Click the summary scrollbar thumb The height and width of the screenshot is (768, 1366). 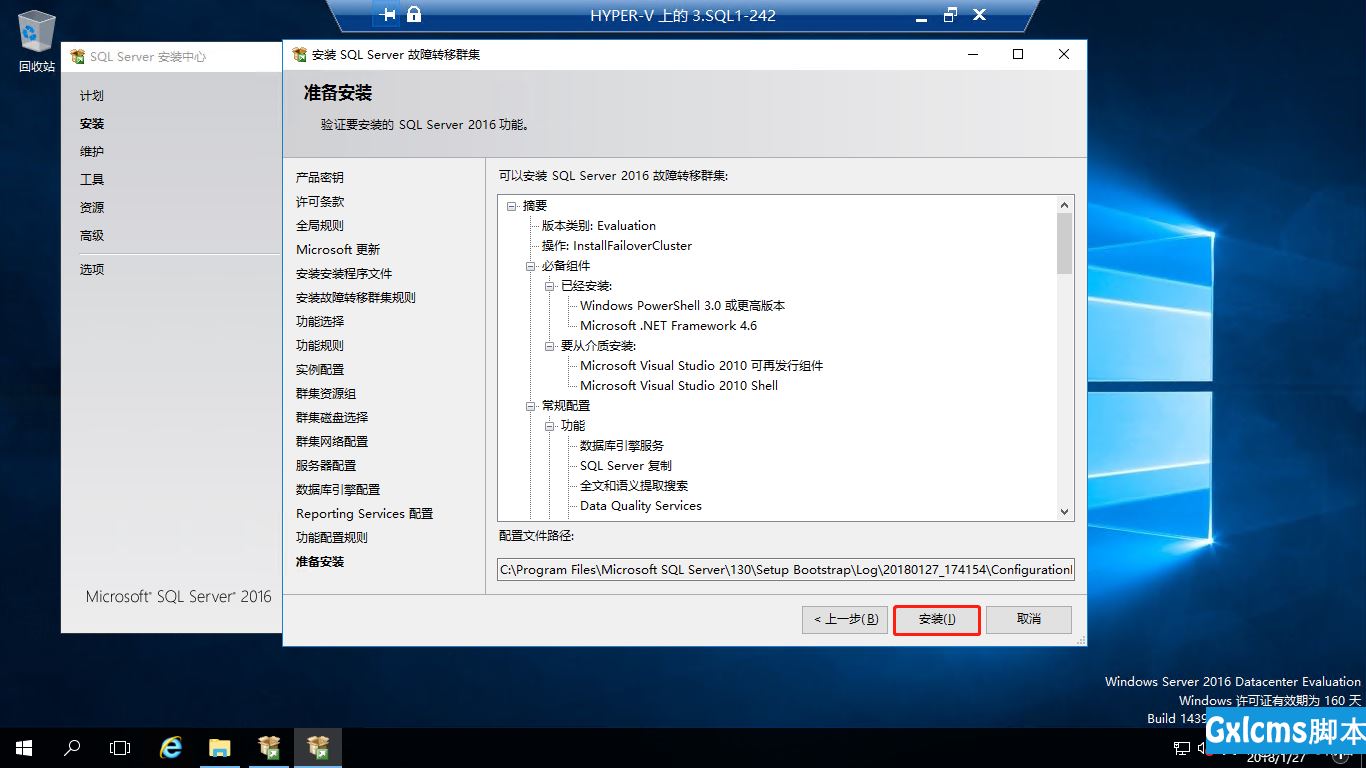coord(1064,243)
